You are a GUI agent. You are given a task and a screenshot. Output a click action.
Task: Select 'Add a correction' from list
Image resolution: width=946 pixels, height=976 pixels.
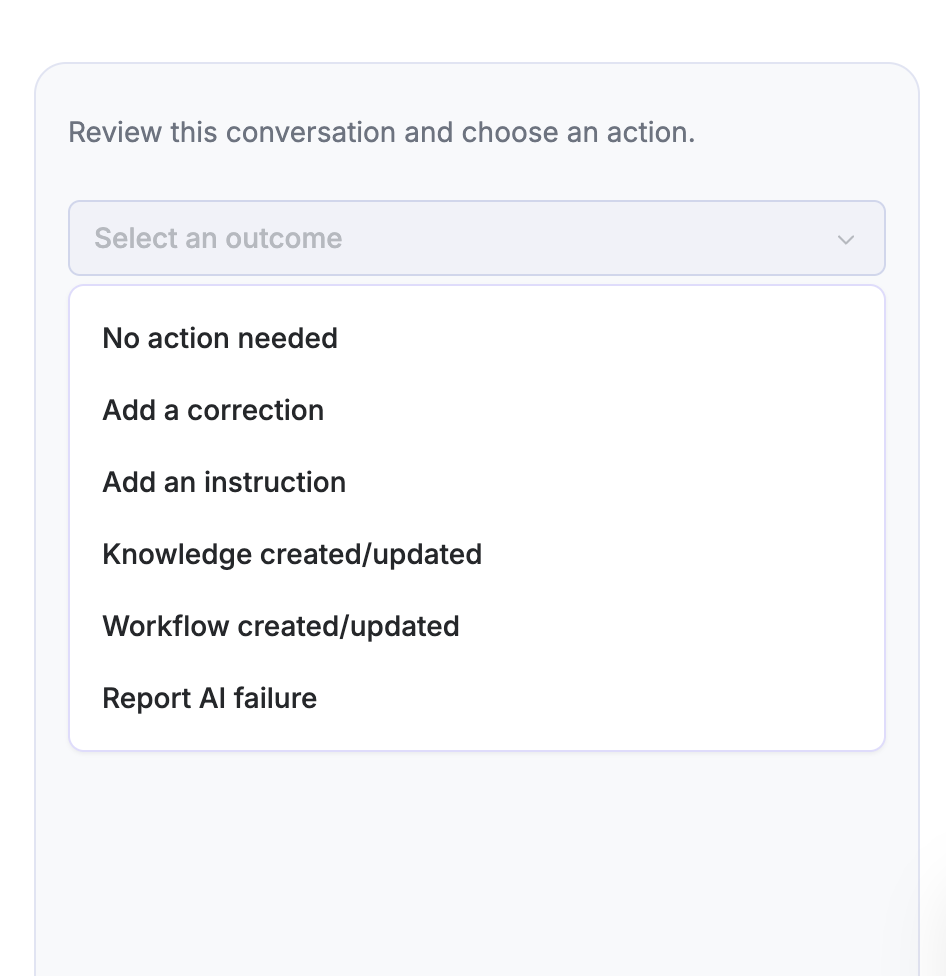[477, 410]
